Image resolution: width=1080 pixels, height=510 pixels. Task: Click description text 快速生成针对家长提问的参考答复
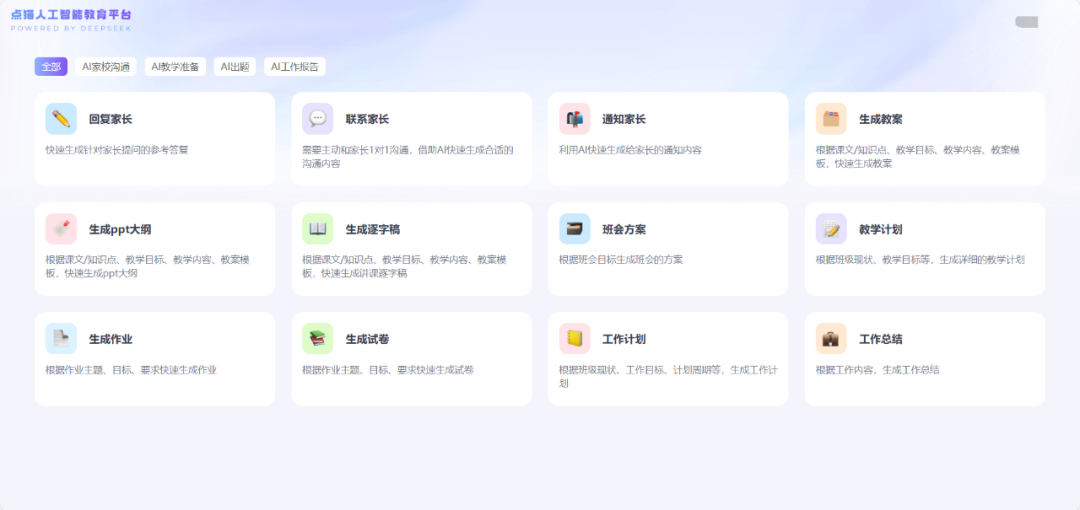pos(116,150)
